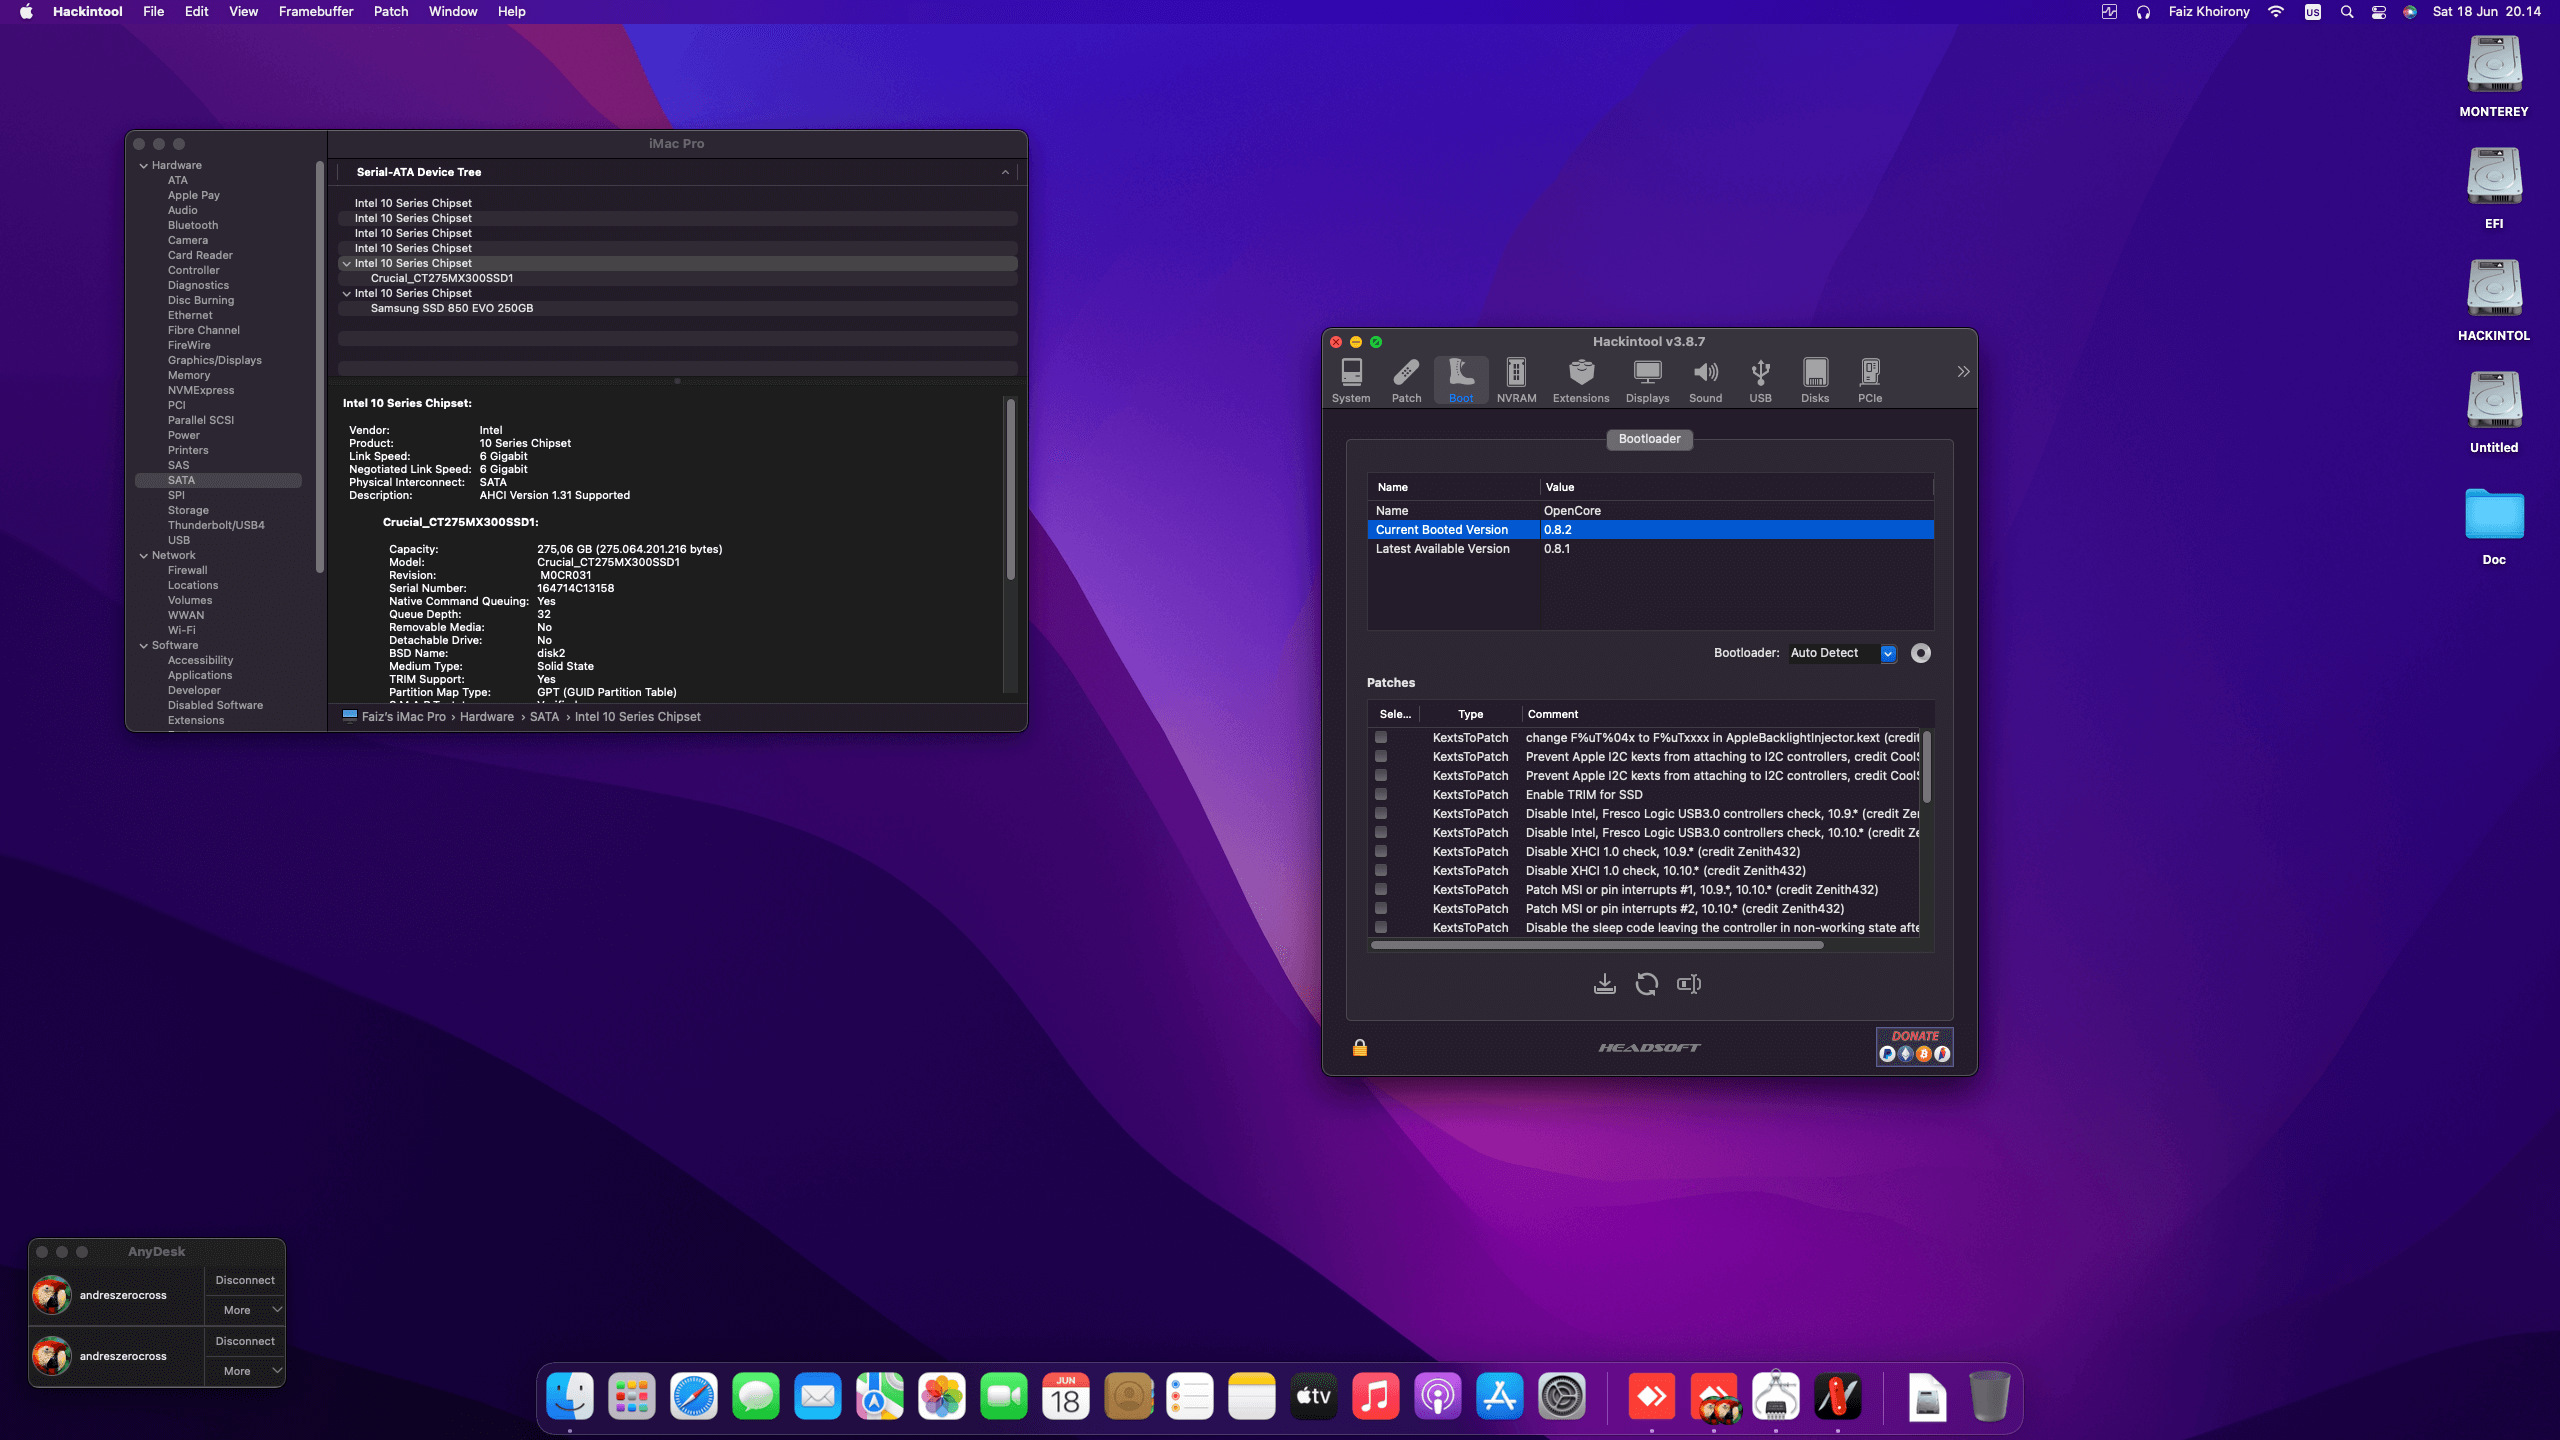This screenshot has width=2560, height=1440.
Task: Check the Disable XHCI 1.0 check, 10.9.* patch
Action: tap(1383, 852)
